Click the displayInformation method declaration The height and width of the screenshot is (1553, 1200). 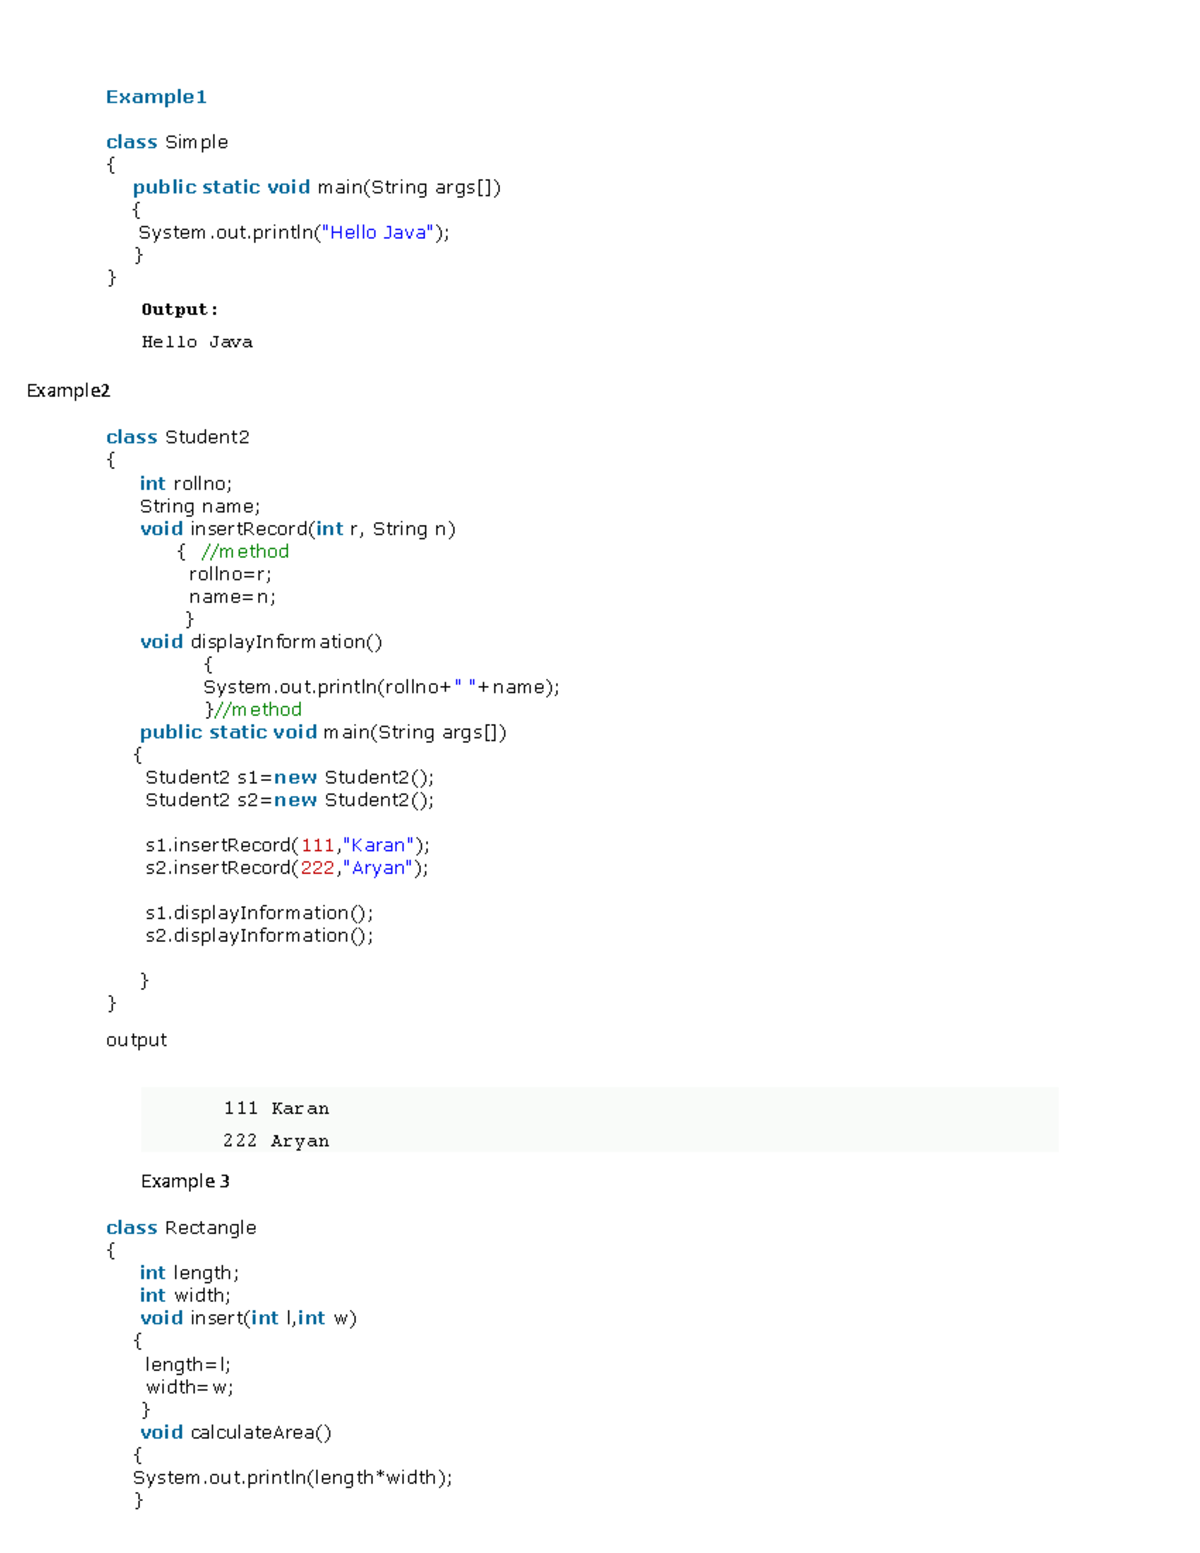tap(262, 641)
